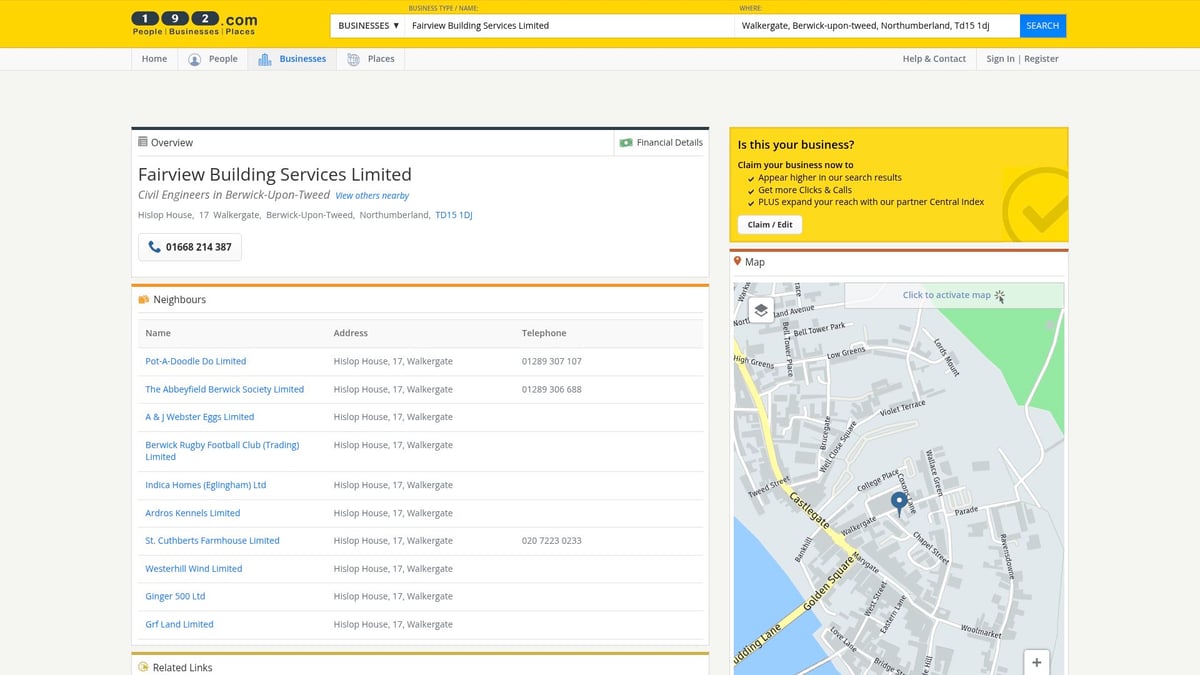Viewport: 1200px width, 675px height.
Task: Open the People navigation tab
Action: coord(213,59)
